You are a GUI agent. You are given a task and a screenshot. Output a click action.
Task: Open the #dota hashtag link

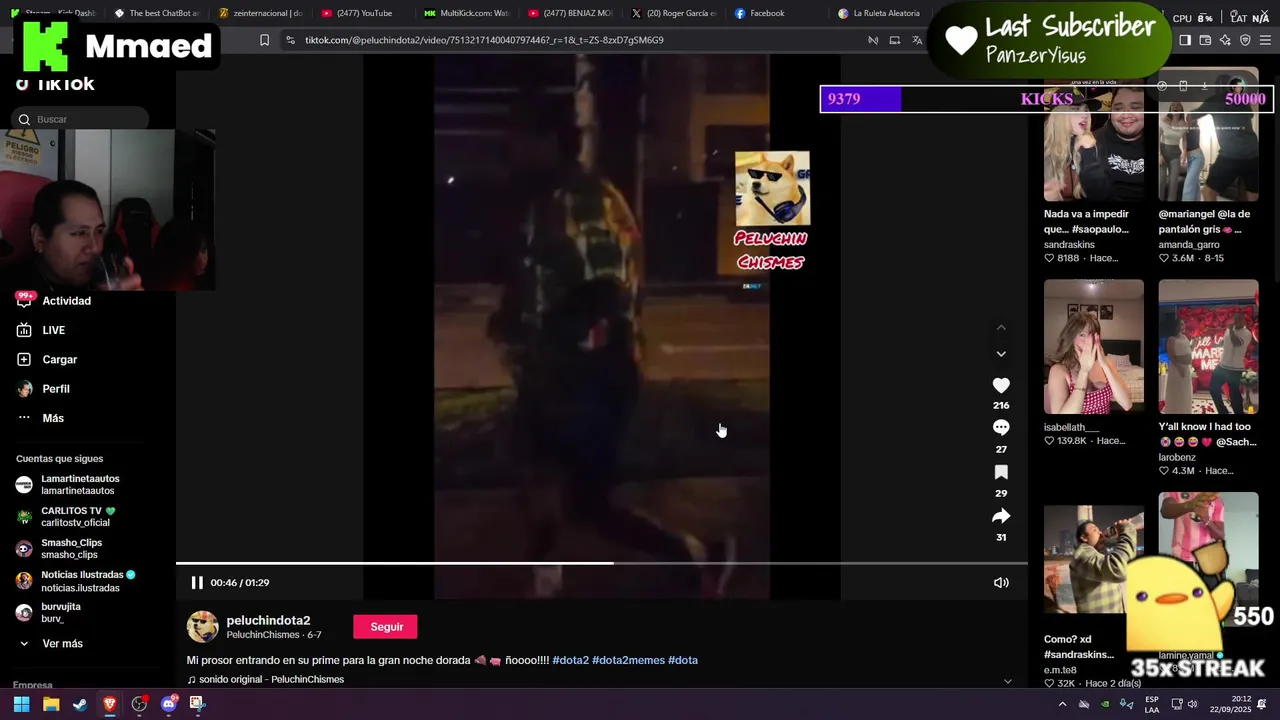click(x=683, y=660)
